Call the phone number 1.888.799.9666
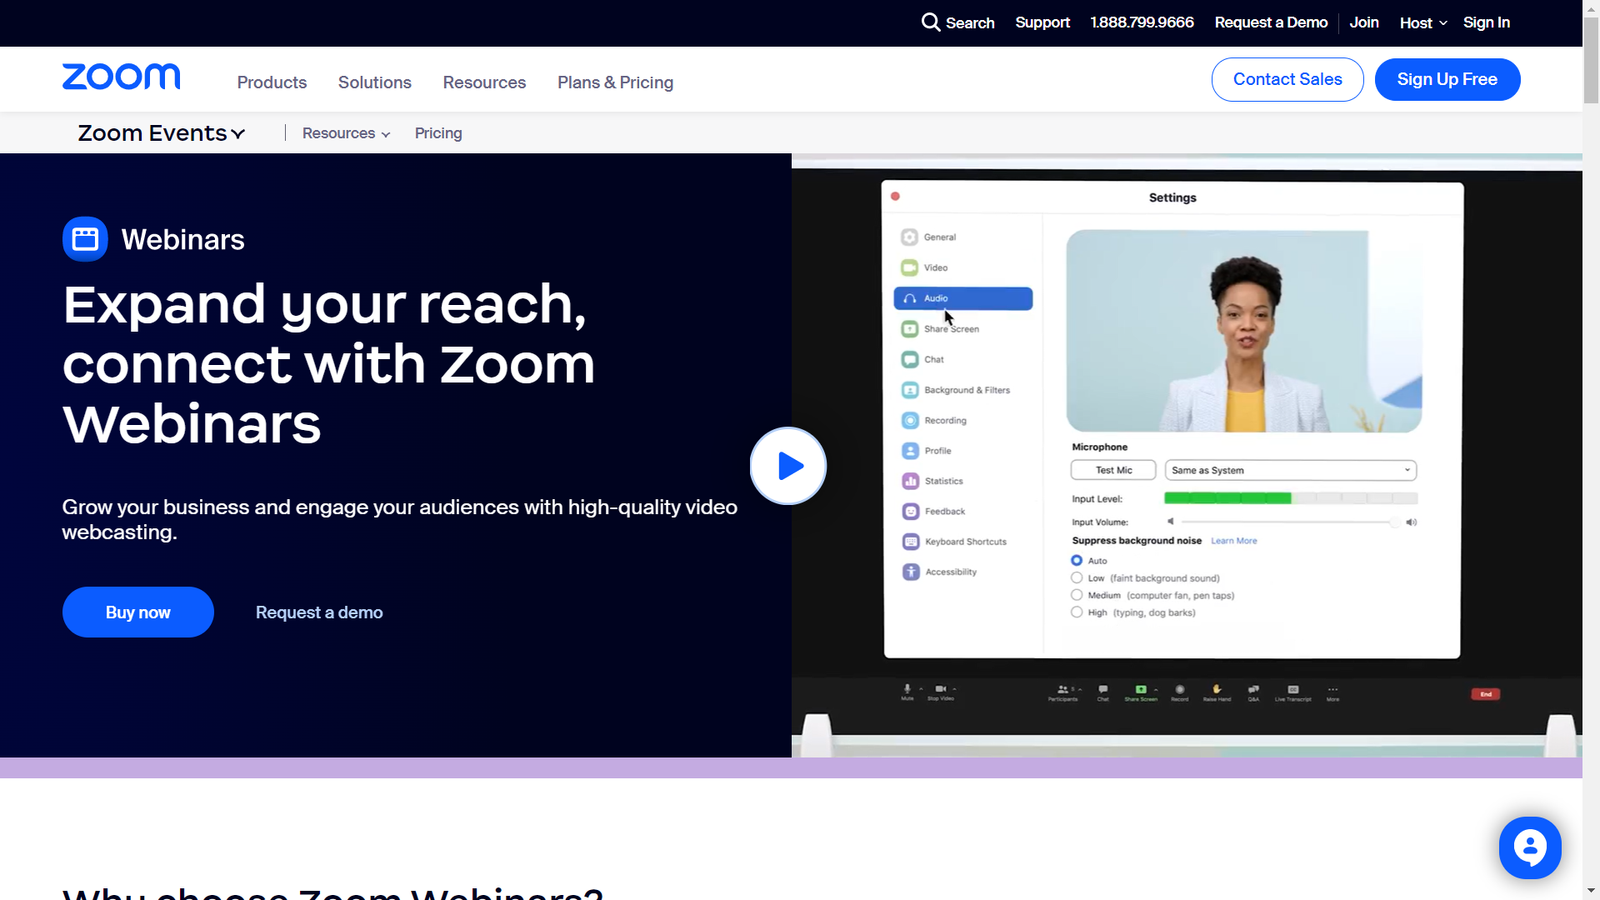Image resolution: width=1600 pixels, height=900 pixels. point(1142,22)
